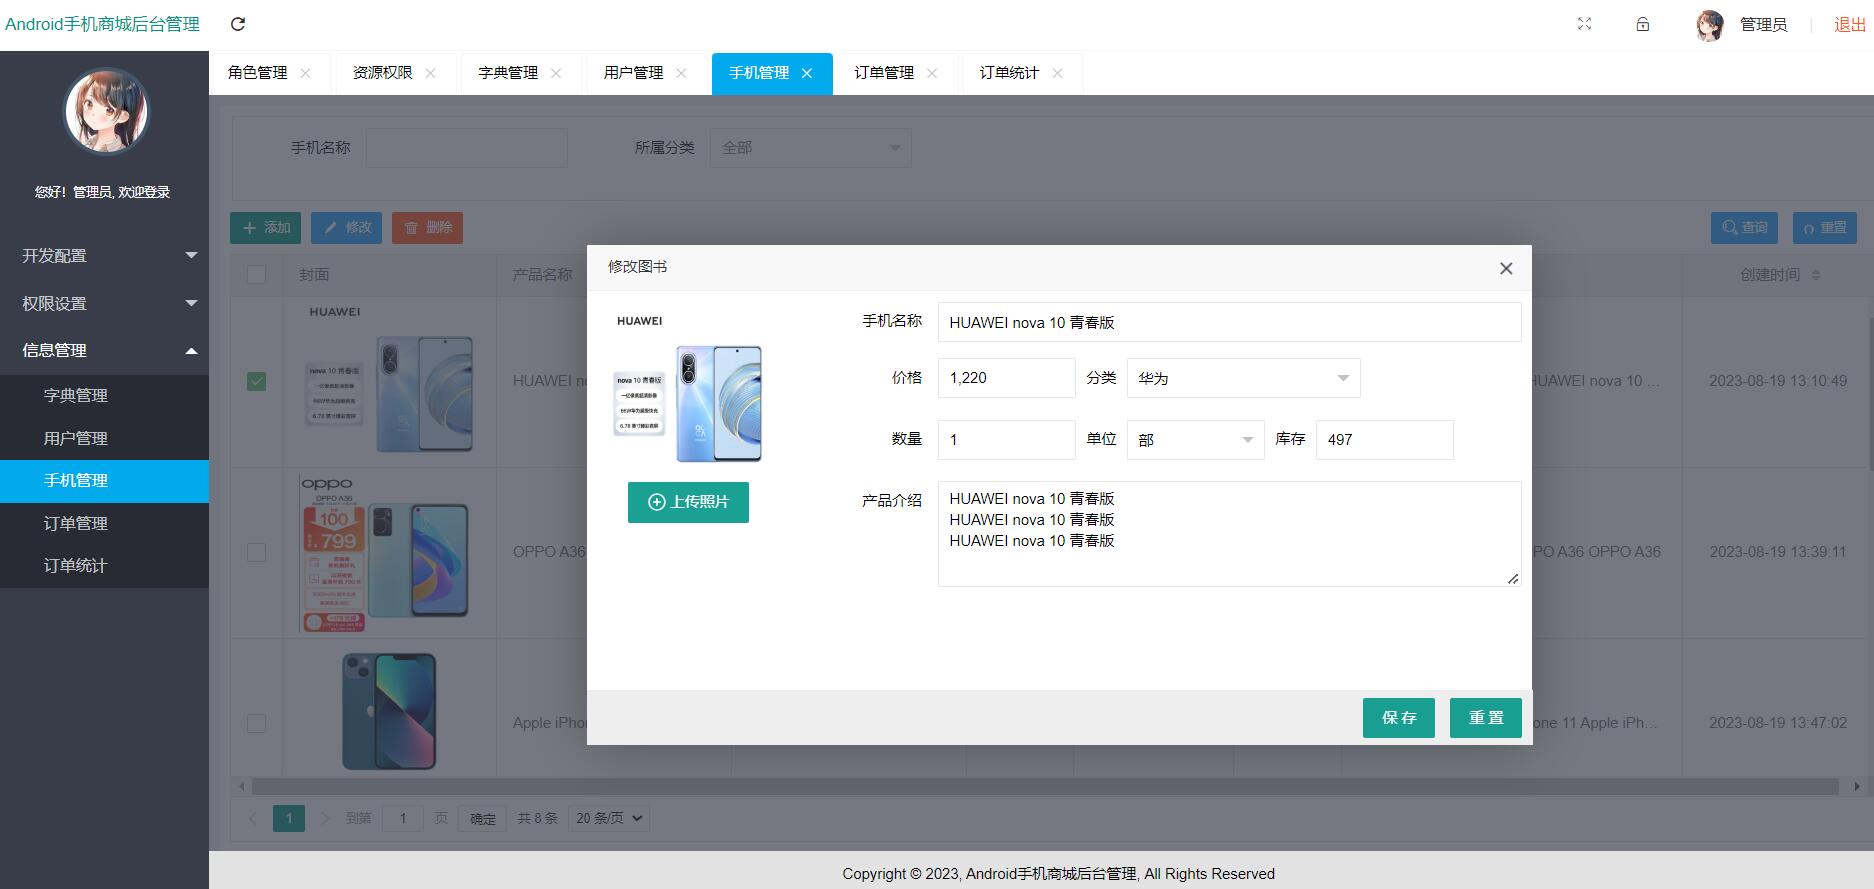
Task: Click the 退出 logout link
Action: [1849, 25]
